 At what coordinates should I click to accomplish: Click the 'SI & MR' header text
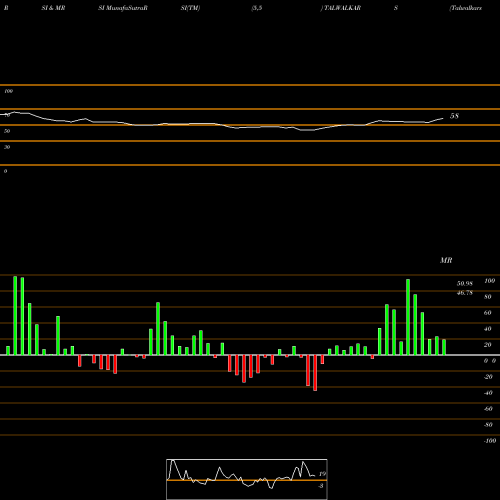click(x=53, y=8)
